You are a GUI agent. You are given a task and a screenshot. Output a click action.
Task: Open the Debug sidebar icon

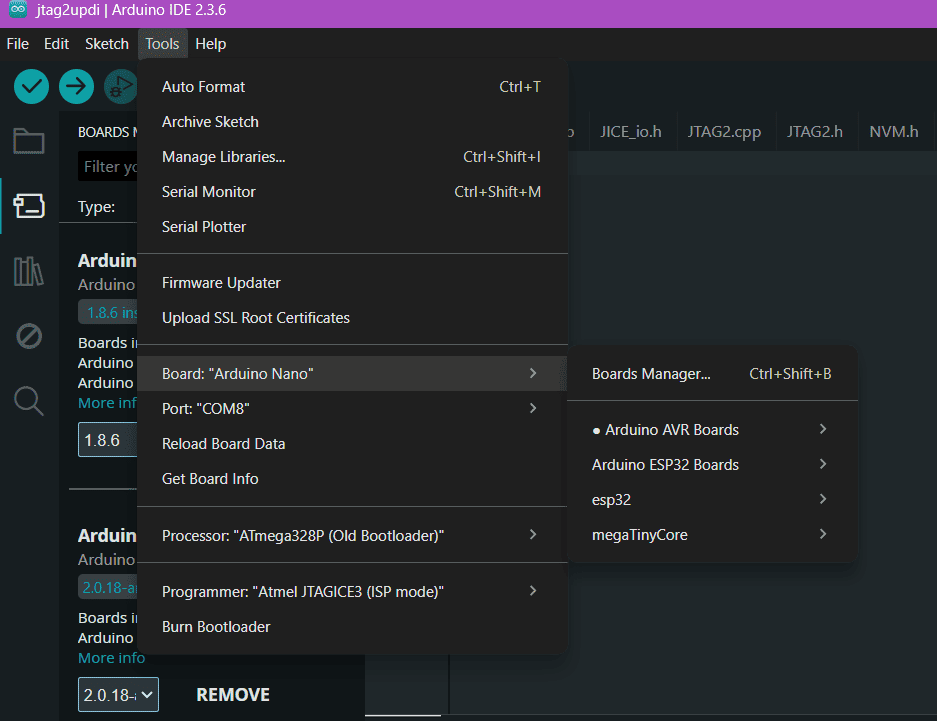click(29, 336)
